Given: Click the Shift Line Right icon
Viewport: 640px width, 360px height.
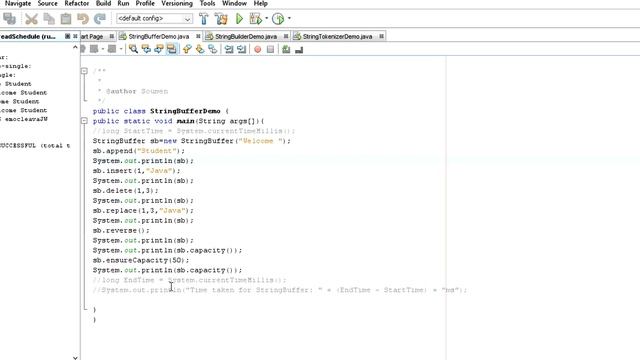Looking at the screenshot, I should click(x=242, y=49).
